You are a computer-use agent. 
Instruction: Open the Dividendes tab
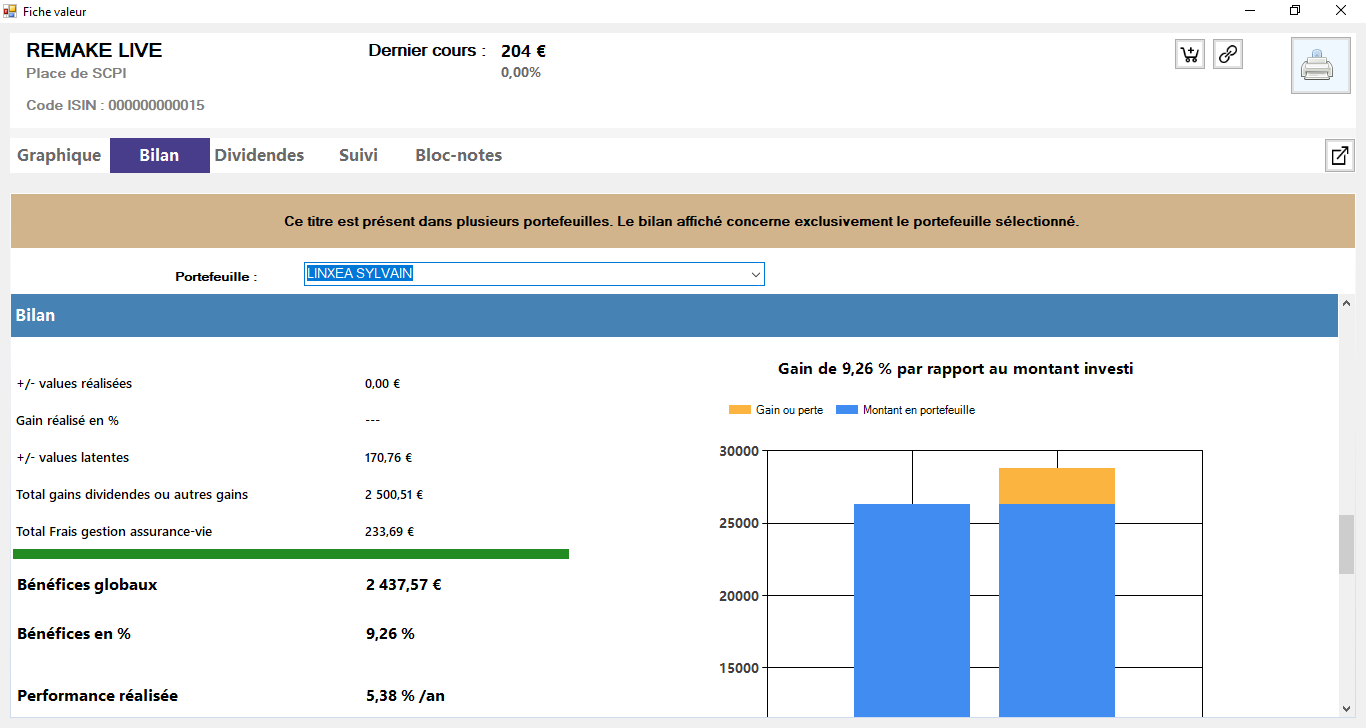click(x=259, y=156)
